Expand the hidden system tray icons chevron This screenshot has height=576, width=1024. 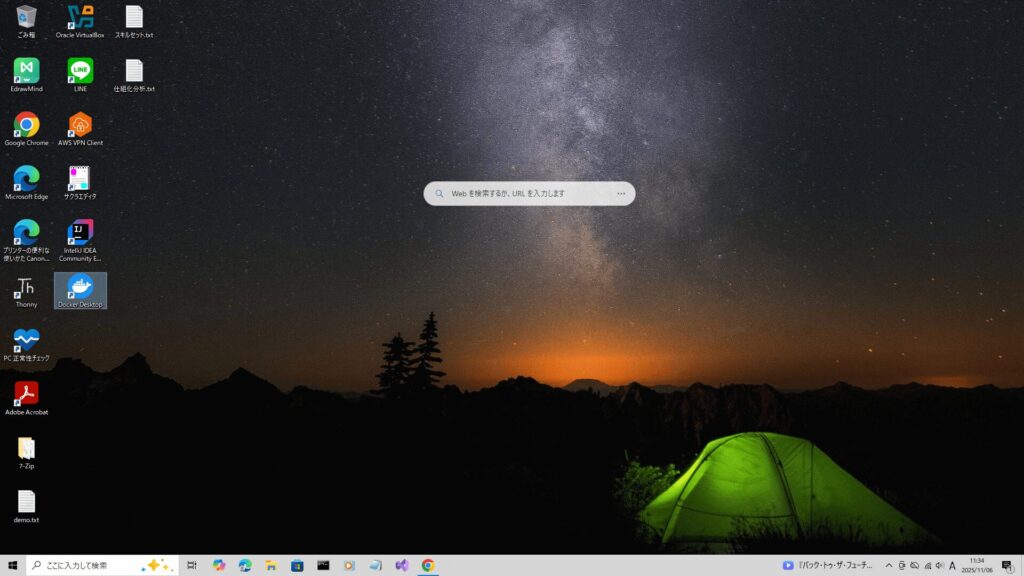click(x=888, y=566)
